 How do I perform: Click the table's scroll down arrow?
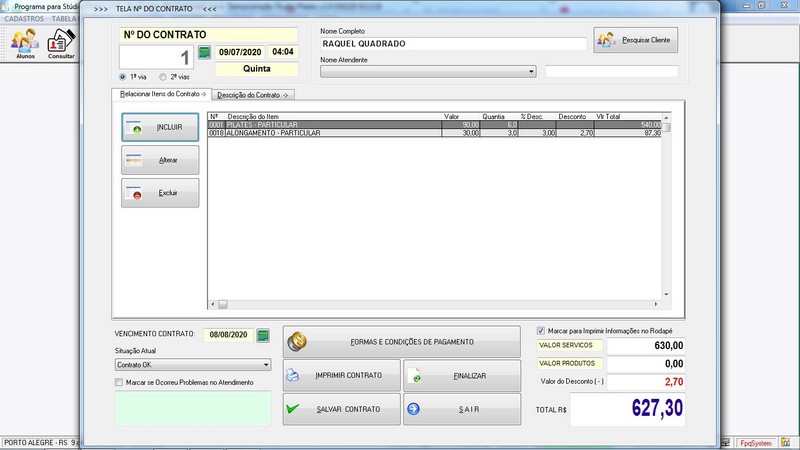point(666,294)
